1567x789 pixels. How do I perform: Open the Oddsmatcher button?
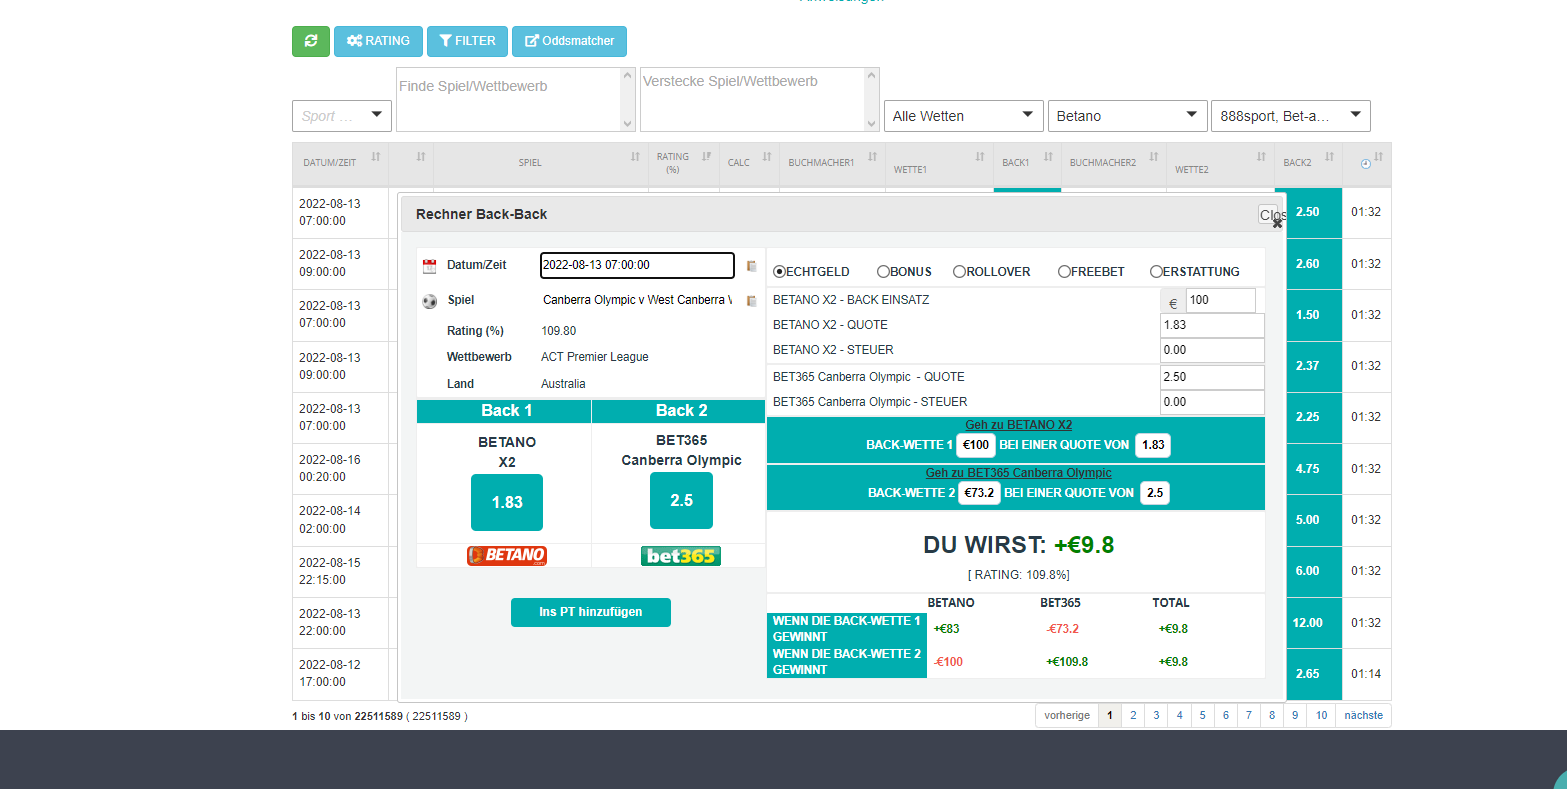[x=569, y=41]
